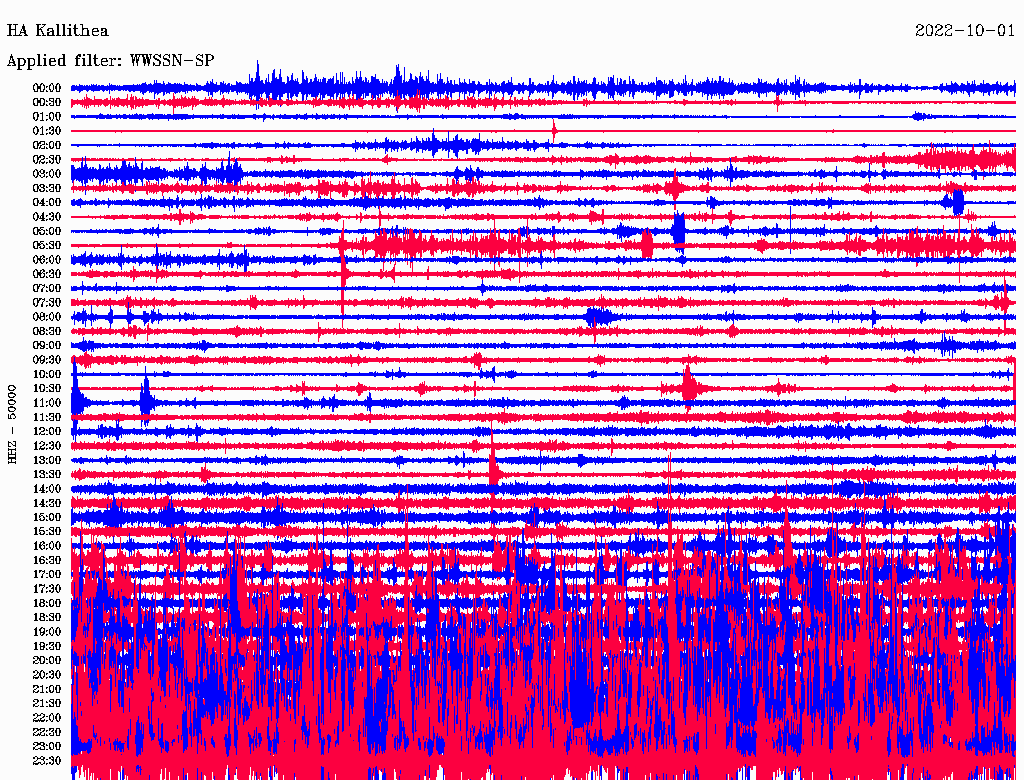Select the 00:30 time label
This screenshot has width=1024, height=780.
pos(47,103)
